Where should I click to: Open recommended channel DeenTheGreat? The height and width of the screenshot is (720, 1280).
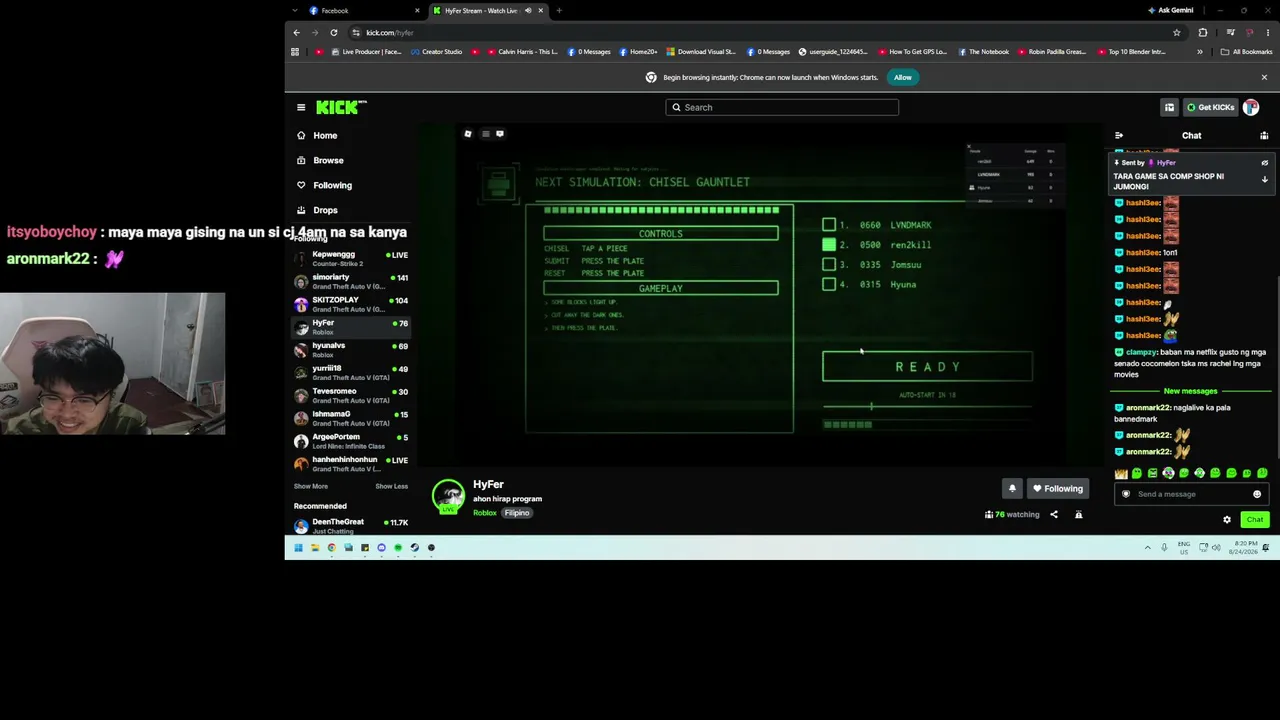tap(350, 525)
